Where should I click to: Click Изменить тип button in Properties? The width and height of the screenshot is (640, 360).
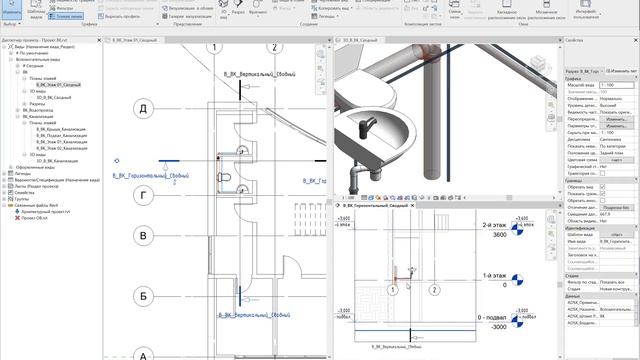click(x=621, y=71)
